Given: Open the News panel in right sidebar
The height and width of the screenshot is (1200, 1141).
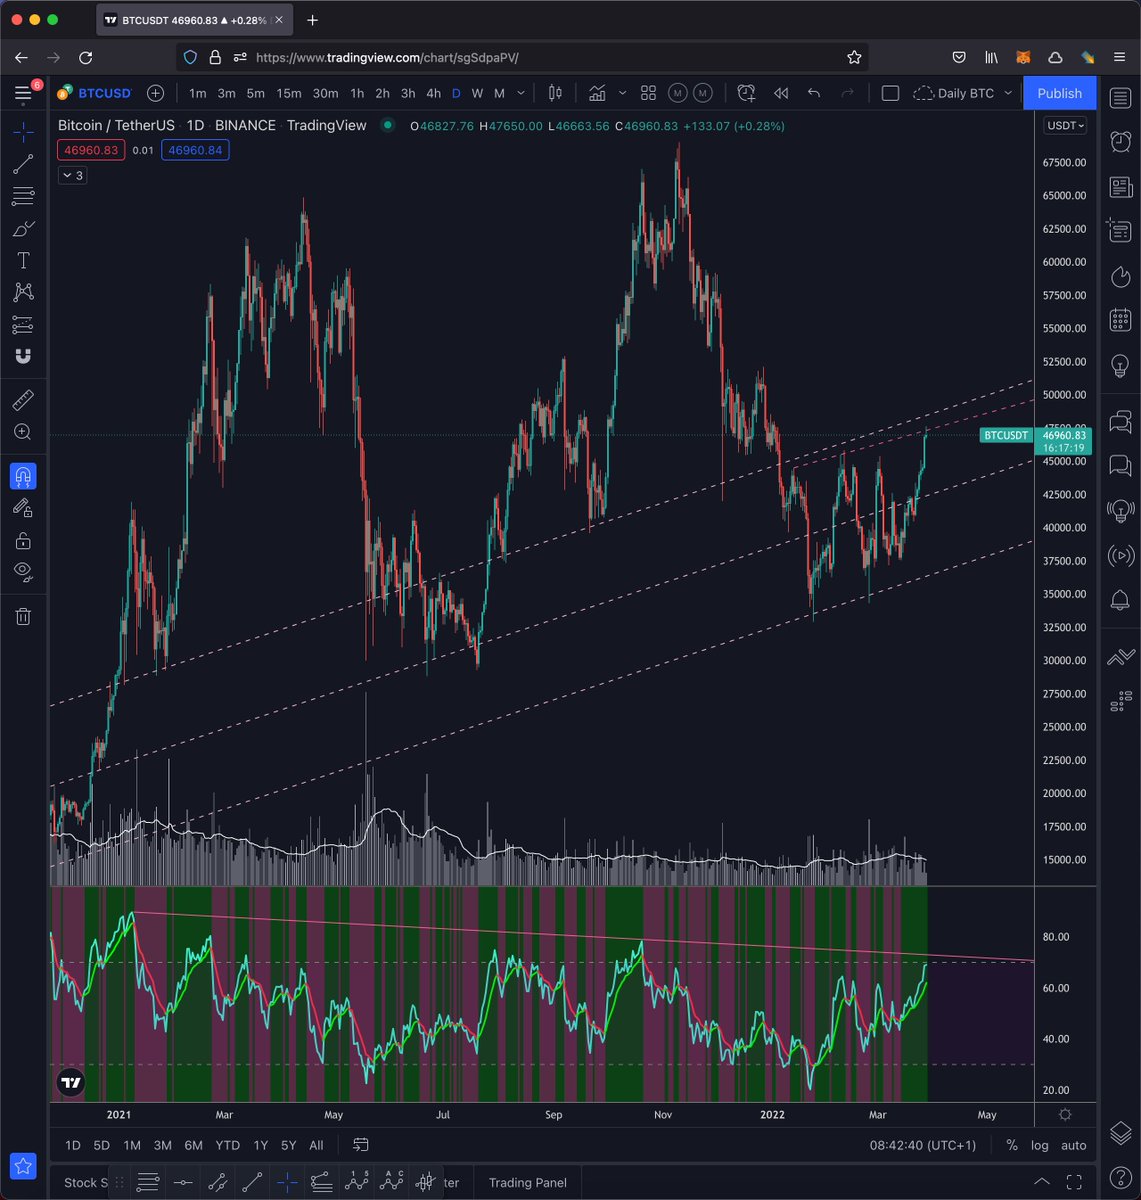Looking at the screenshot, I should pos(1120,187).
